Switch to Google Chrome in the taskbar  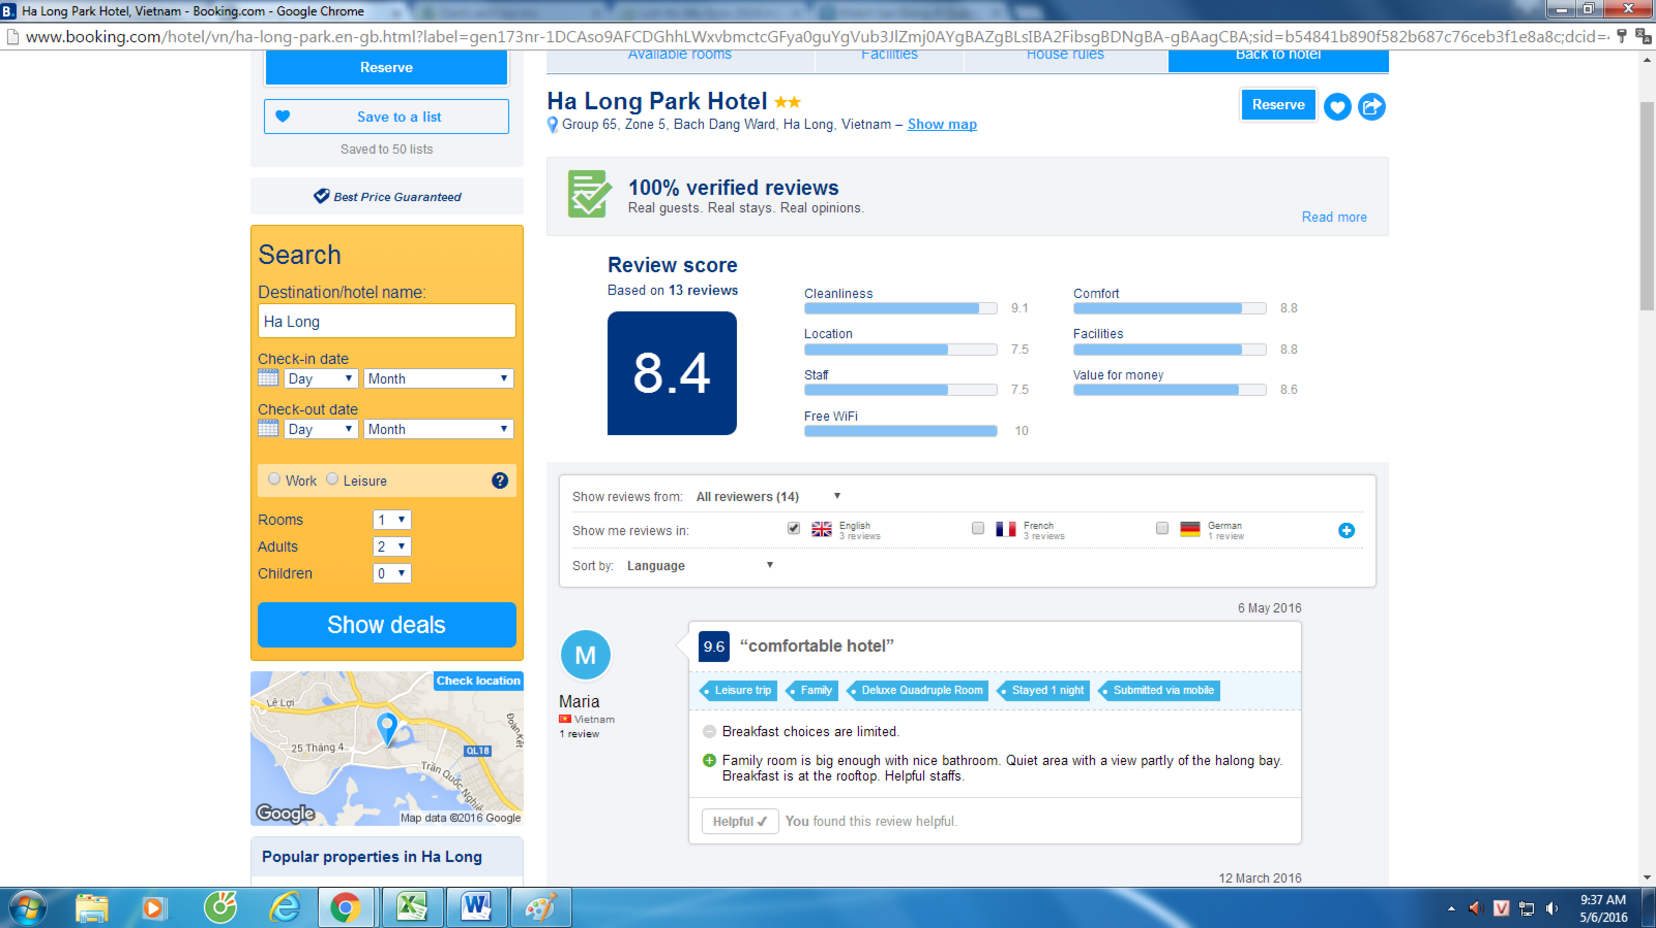(345, 908)
